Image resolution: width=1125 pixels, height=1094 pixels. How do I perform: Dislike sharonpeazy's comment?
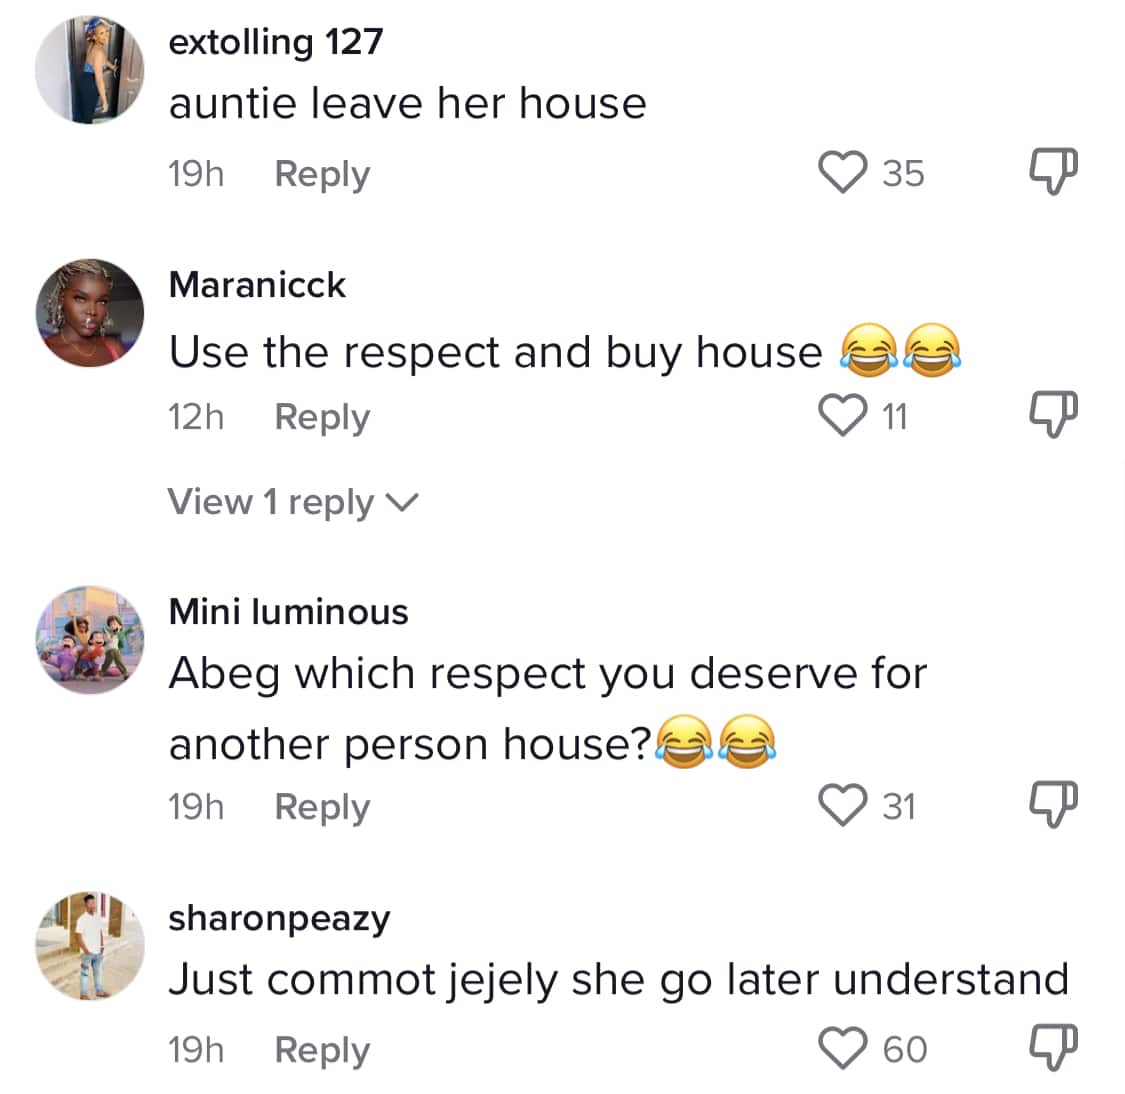tap(1053, 1048)
